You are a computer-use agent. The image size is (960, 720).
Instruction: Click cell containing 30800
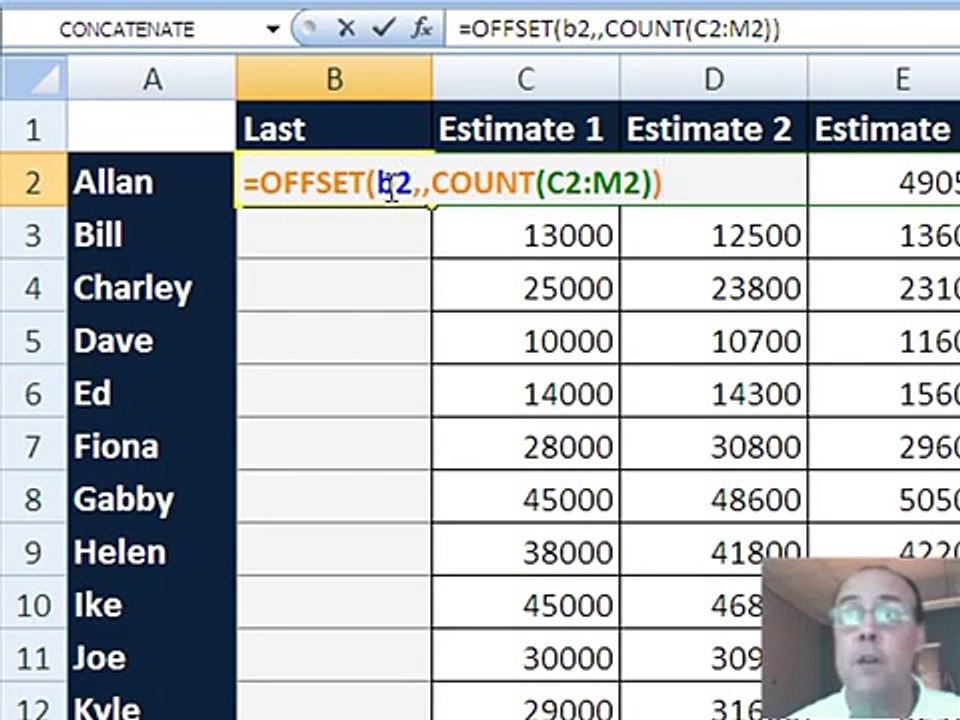[x=714, y=446]
